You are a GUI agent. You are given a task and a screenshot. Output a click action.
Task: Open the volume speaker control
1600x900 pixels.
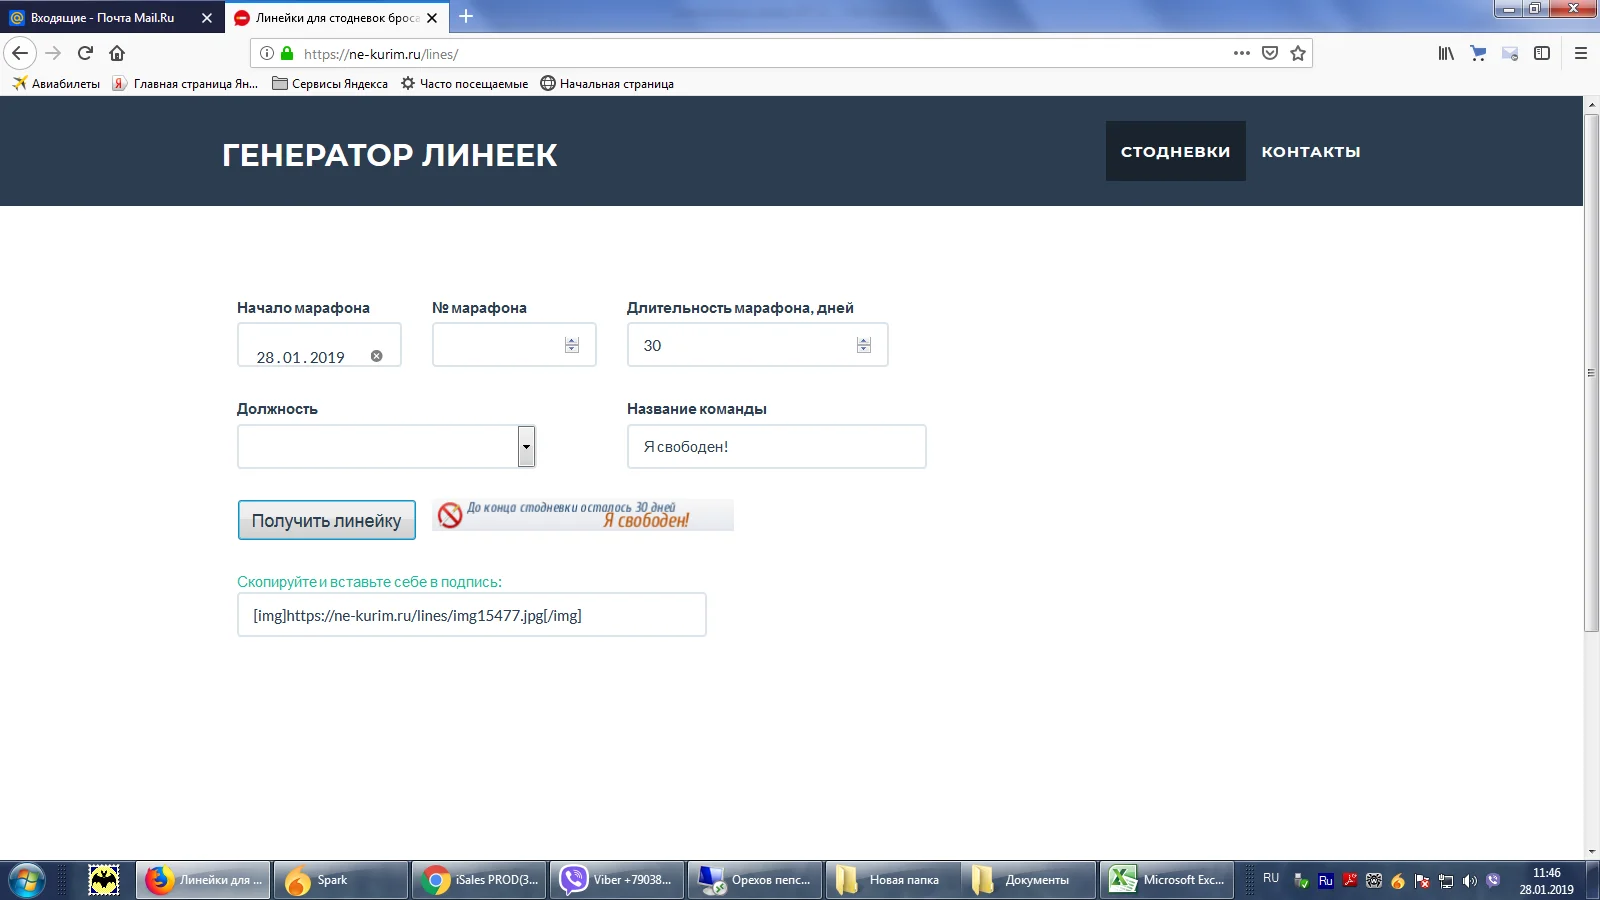pyautogui.click(x=1470, y=881)
